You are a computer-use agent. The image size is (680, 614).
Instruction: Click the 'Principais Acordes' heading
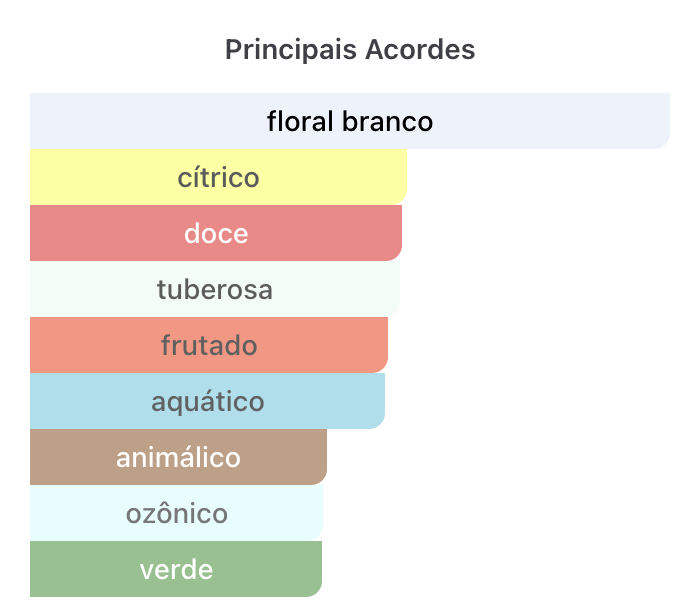[350, 50]
